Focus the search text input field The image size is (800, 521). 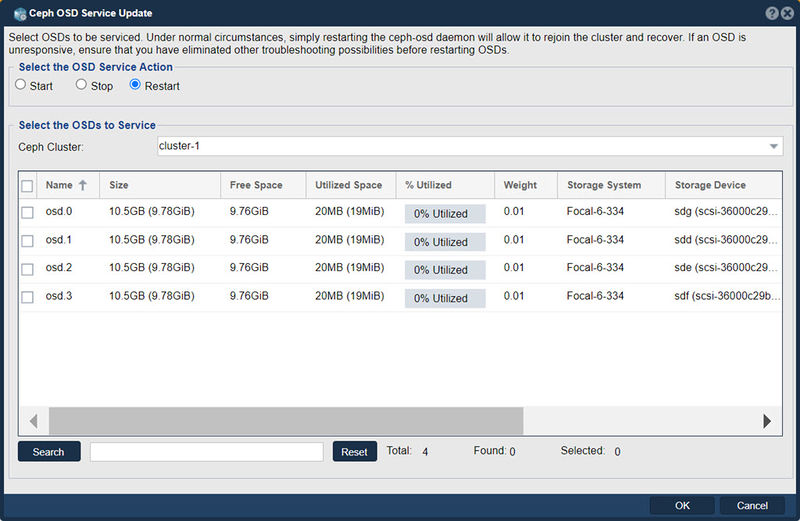(x=207, y=452)
